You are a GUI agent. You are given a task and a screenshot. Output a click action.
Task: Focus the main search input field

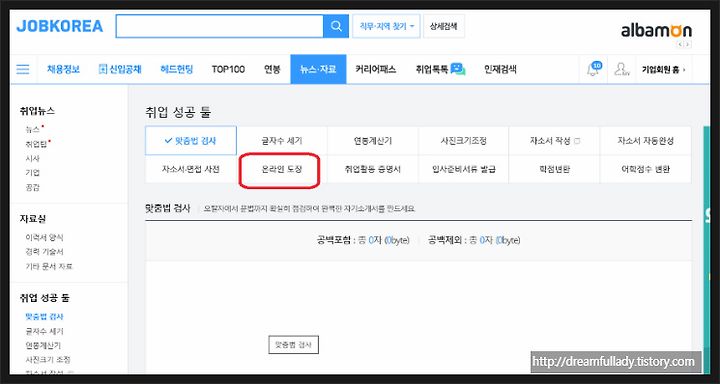click(x=219, y=26)
